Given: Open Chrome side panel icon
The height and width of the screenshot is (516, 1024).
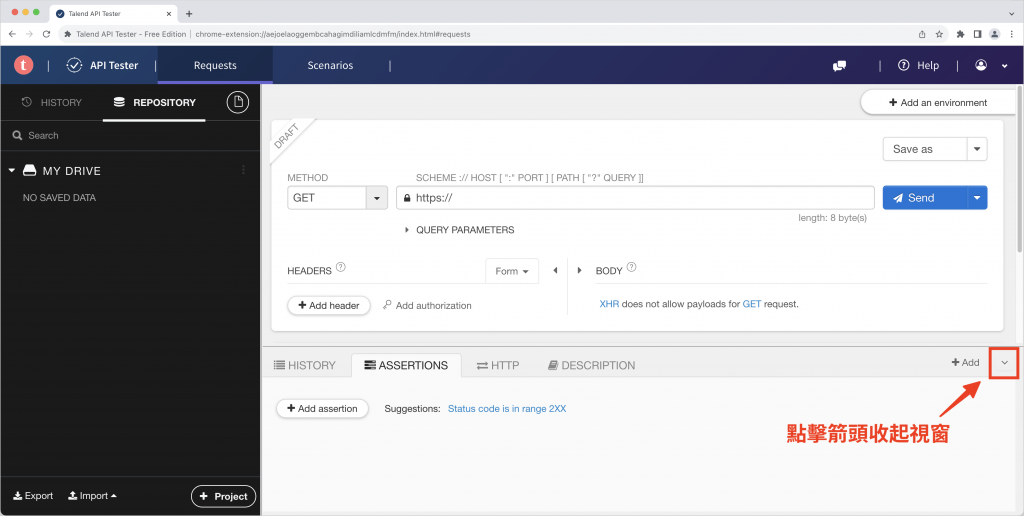Looking at the screenshot, I should [977, 34].
